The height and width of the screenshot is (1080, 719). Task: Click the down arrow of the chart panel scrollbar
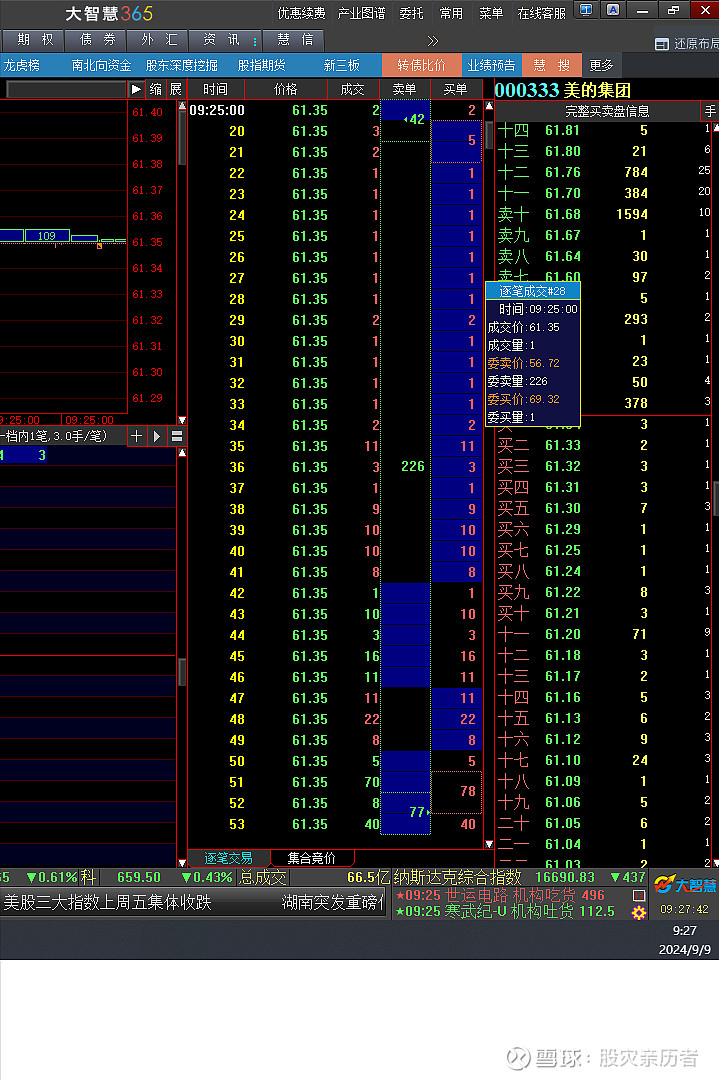[x=182, y=419]
